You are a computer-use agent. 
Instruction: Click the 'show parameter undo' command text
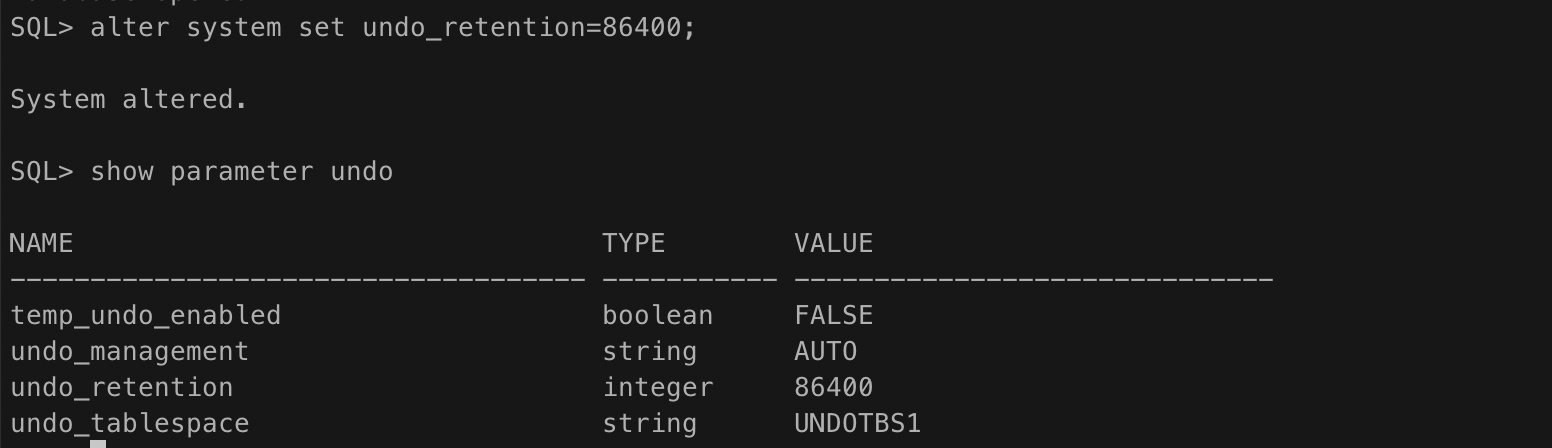(241, 172)
